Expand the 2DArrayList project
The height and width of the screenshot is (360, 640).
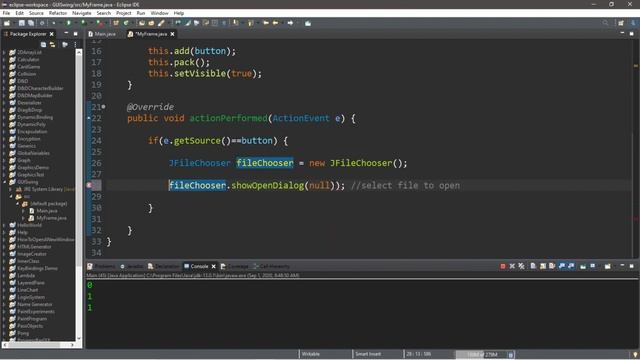point(4,52)
